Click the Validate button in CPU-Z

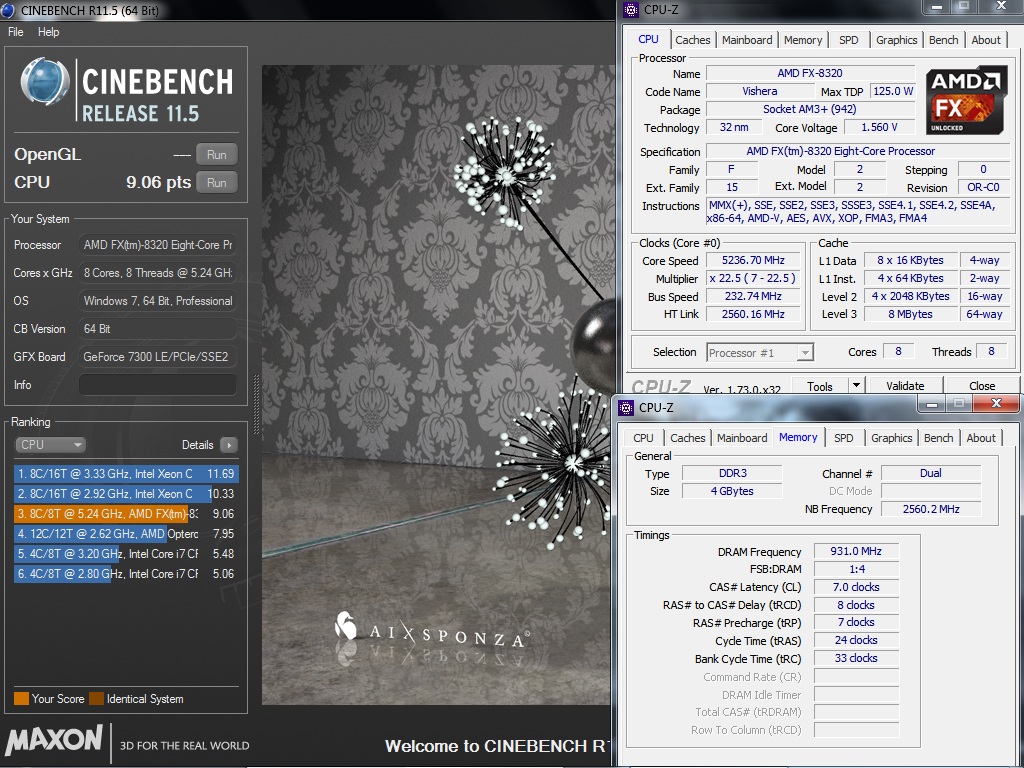point(905,386)
